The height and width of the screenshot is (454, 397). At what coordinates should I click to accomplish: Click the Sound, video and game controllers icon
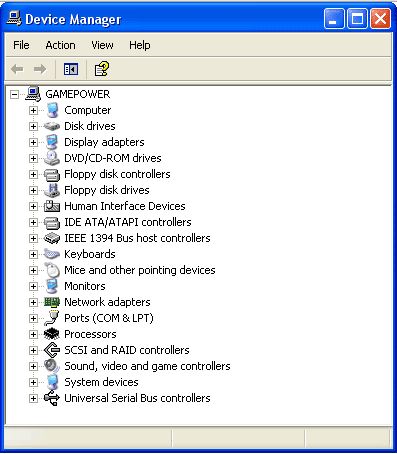tap(52, 366)
